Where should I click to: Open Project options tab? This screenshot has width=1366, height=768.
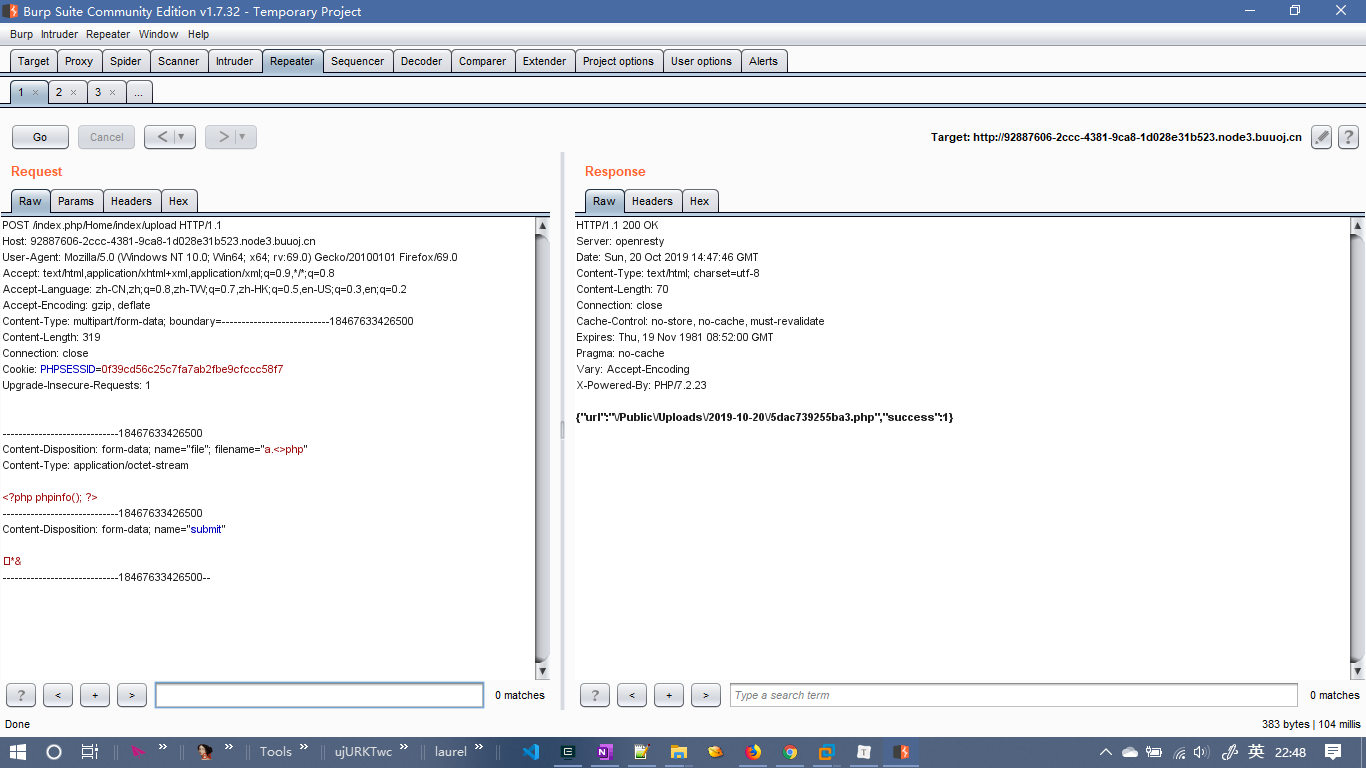618,61
